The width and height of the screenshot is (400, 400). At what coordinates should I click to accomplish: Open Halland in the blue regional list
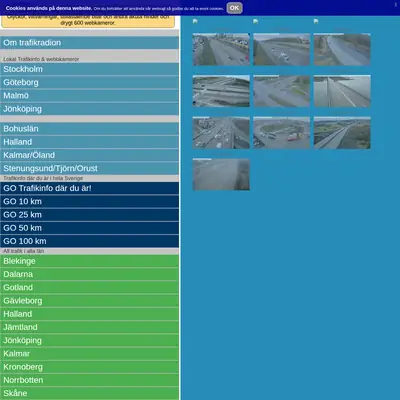pos(89,142)
